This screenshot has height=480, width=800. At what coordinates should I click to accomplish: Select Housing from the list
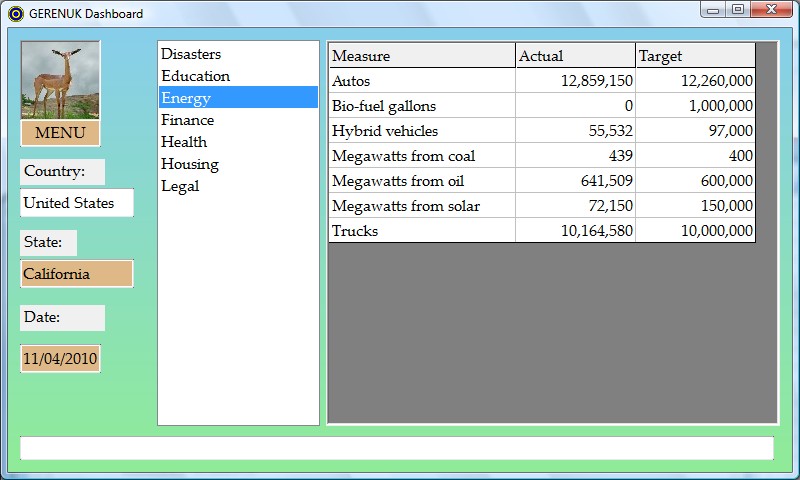coord(190,164)
